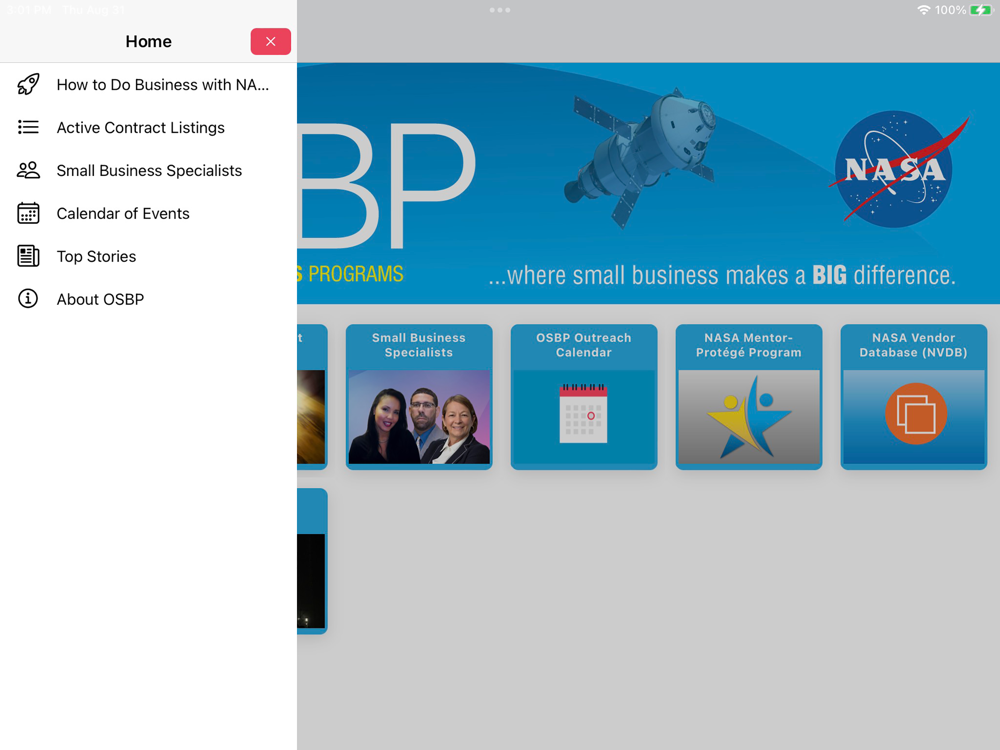
Task: Click the red calendar icon on the Outreach card
Action: point(584,413)
